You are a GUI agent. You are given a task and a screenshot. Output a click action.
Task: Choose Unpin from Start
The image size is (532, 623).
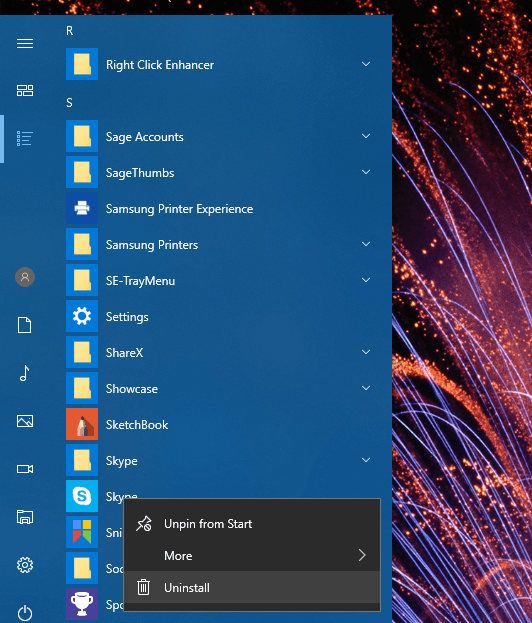(x=252, y=524)
